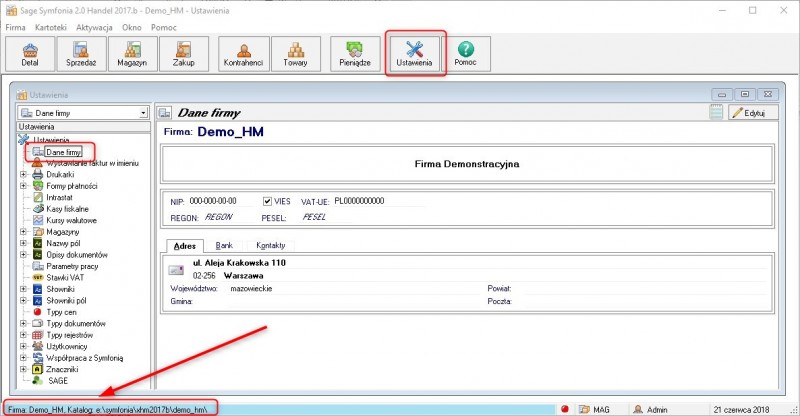Expand the Formy płatności node
The height and width of the screenshot is (416, 800).
pos(23,186)
